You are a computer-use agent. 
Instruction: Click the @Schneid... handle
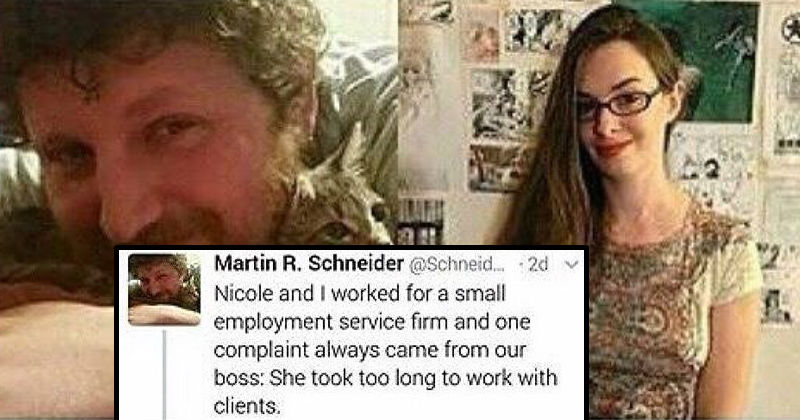click(457, 264)
